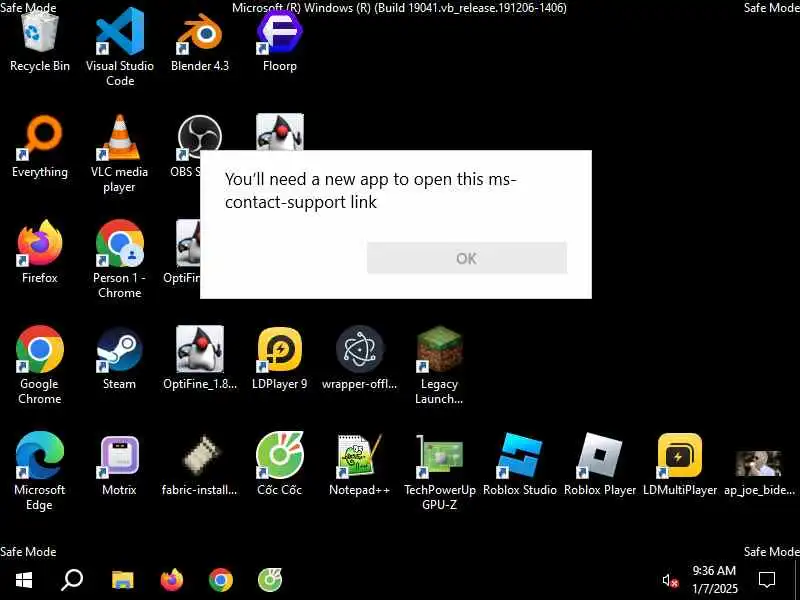Click the muted volume tray icon
The image size is (800, 600).
pyautogui.click(x=670, y=581)
